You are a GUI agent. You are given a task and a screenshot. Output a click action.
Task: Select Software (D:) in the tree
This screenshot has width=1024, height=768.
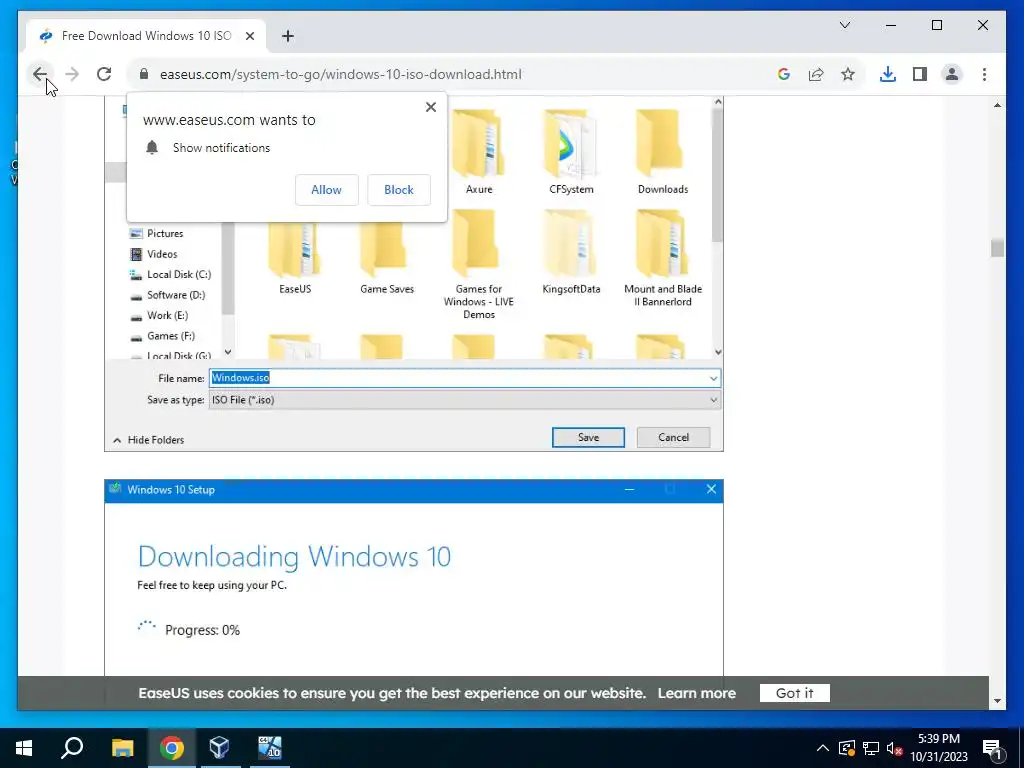coord(168,295)
